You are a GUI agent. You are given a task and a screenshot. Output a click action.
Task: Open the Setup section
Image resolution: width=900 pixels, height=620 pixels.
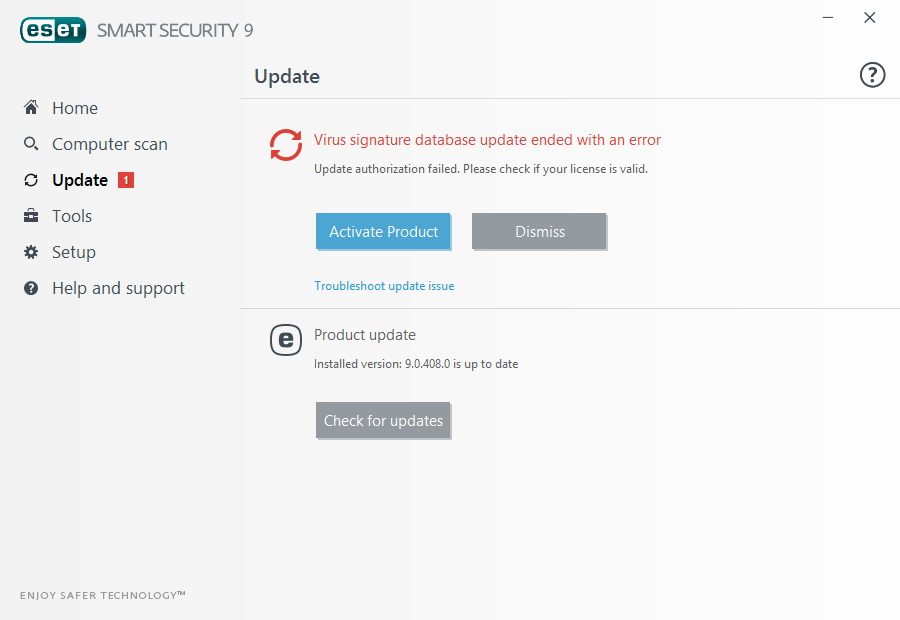[x=73, y=253]
